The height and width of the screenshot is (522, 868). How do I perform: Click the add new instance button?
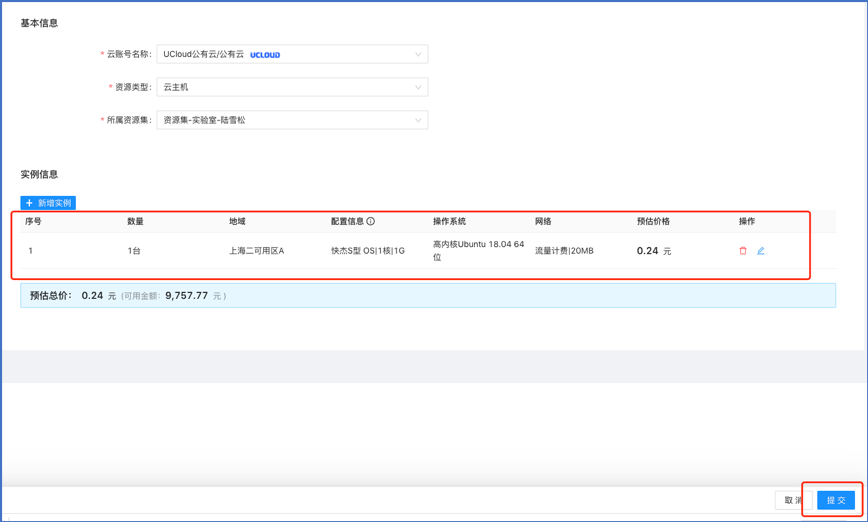point(48,203)
